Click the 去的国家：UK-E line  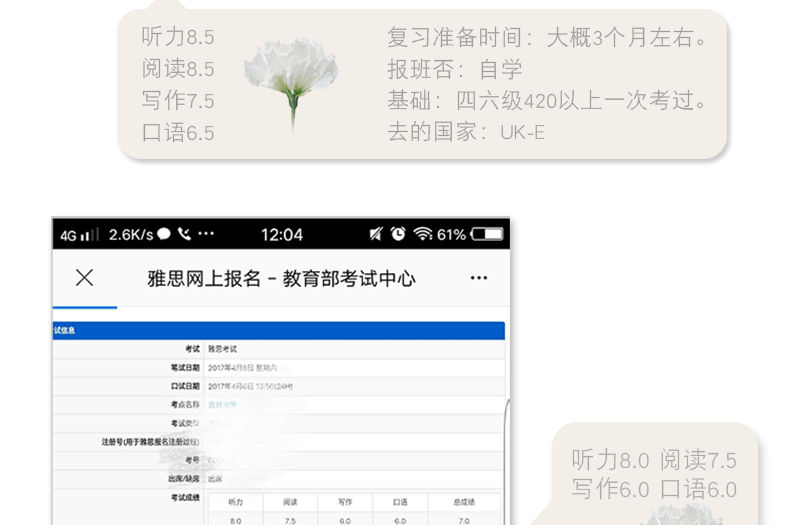466,132
